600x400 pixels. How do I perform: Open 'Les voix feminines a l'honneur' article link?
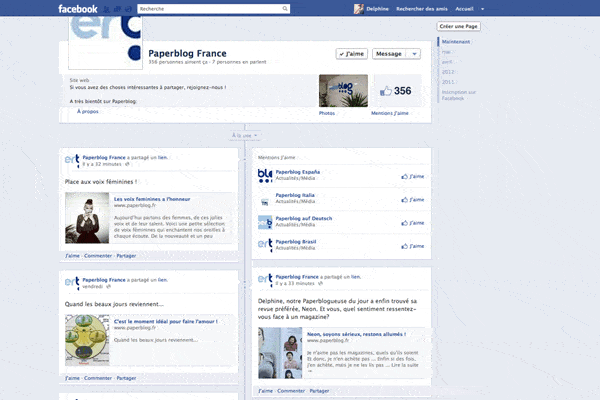point(152,199)
